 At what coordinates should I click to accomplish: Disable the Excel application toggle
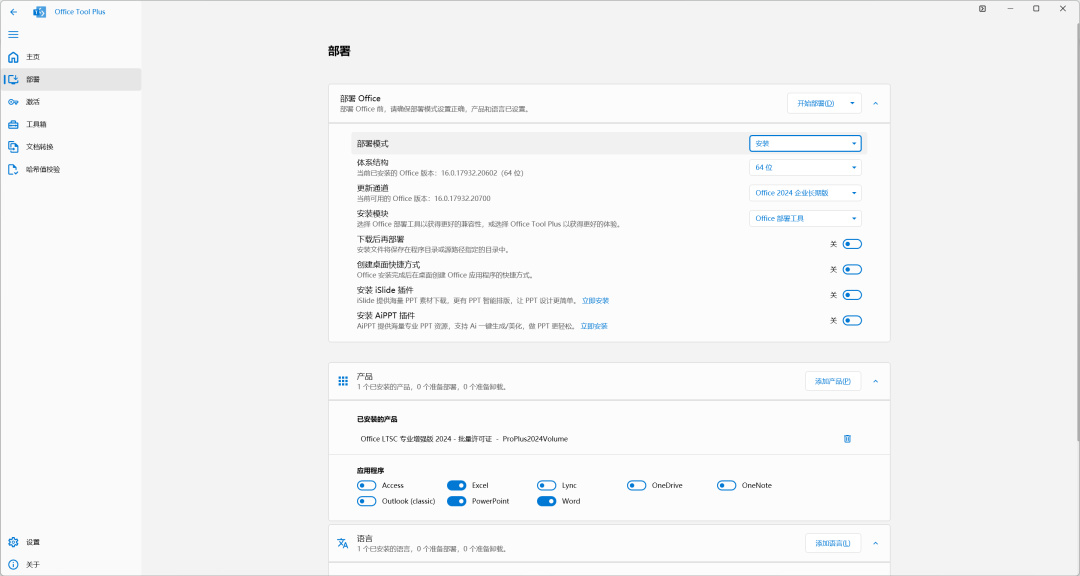pyautogui.click(x=457, y=486)
